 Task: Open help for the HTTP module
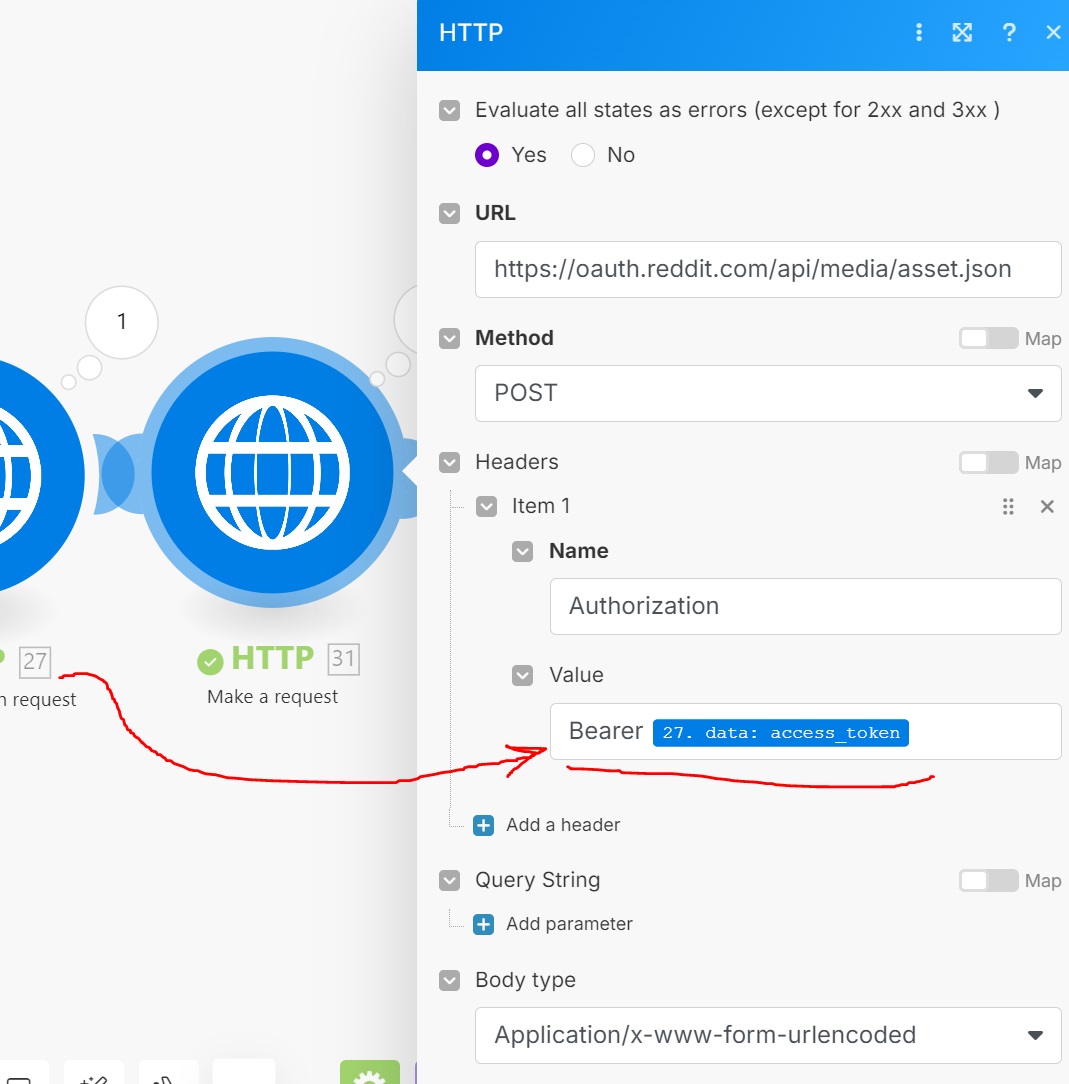point(1009,32)
